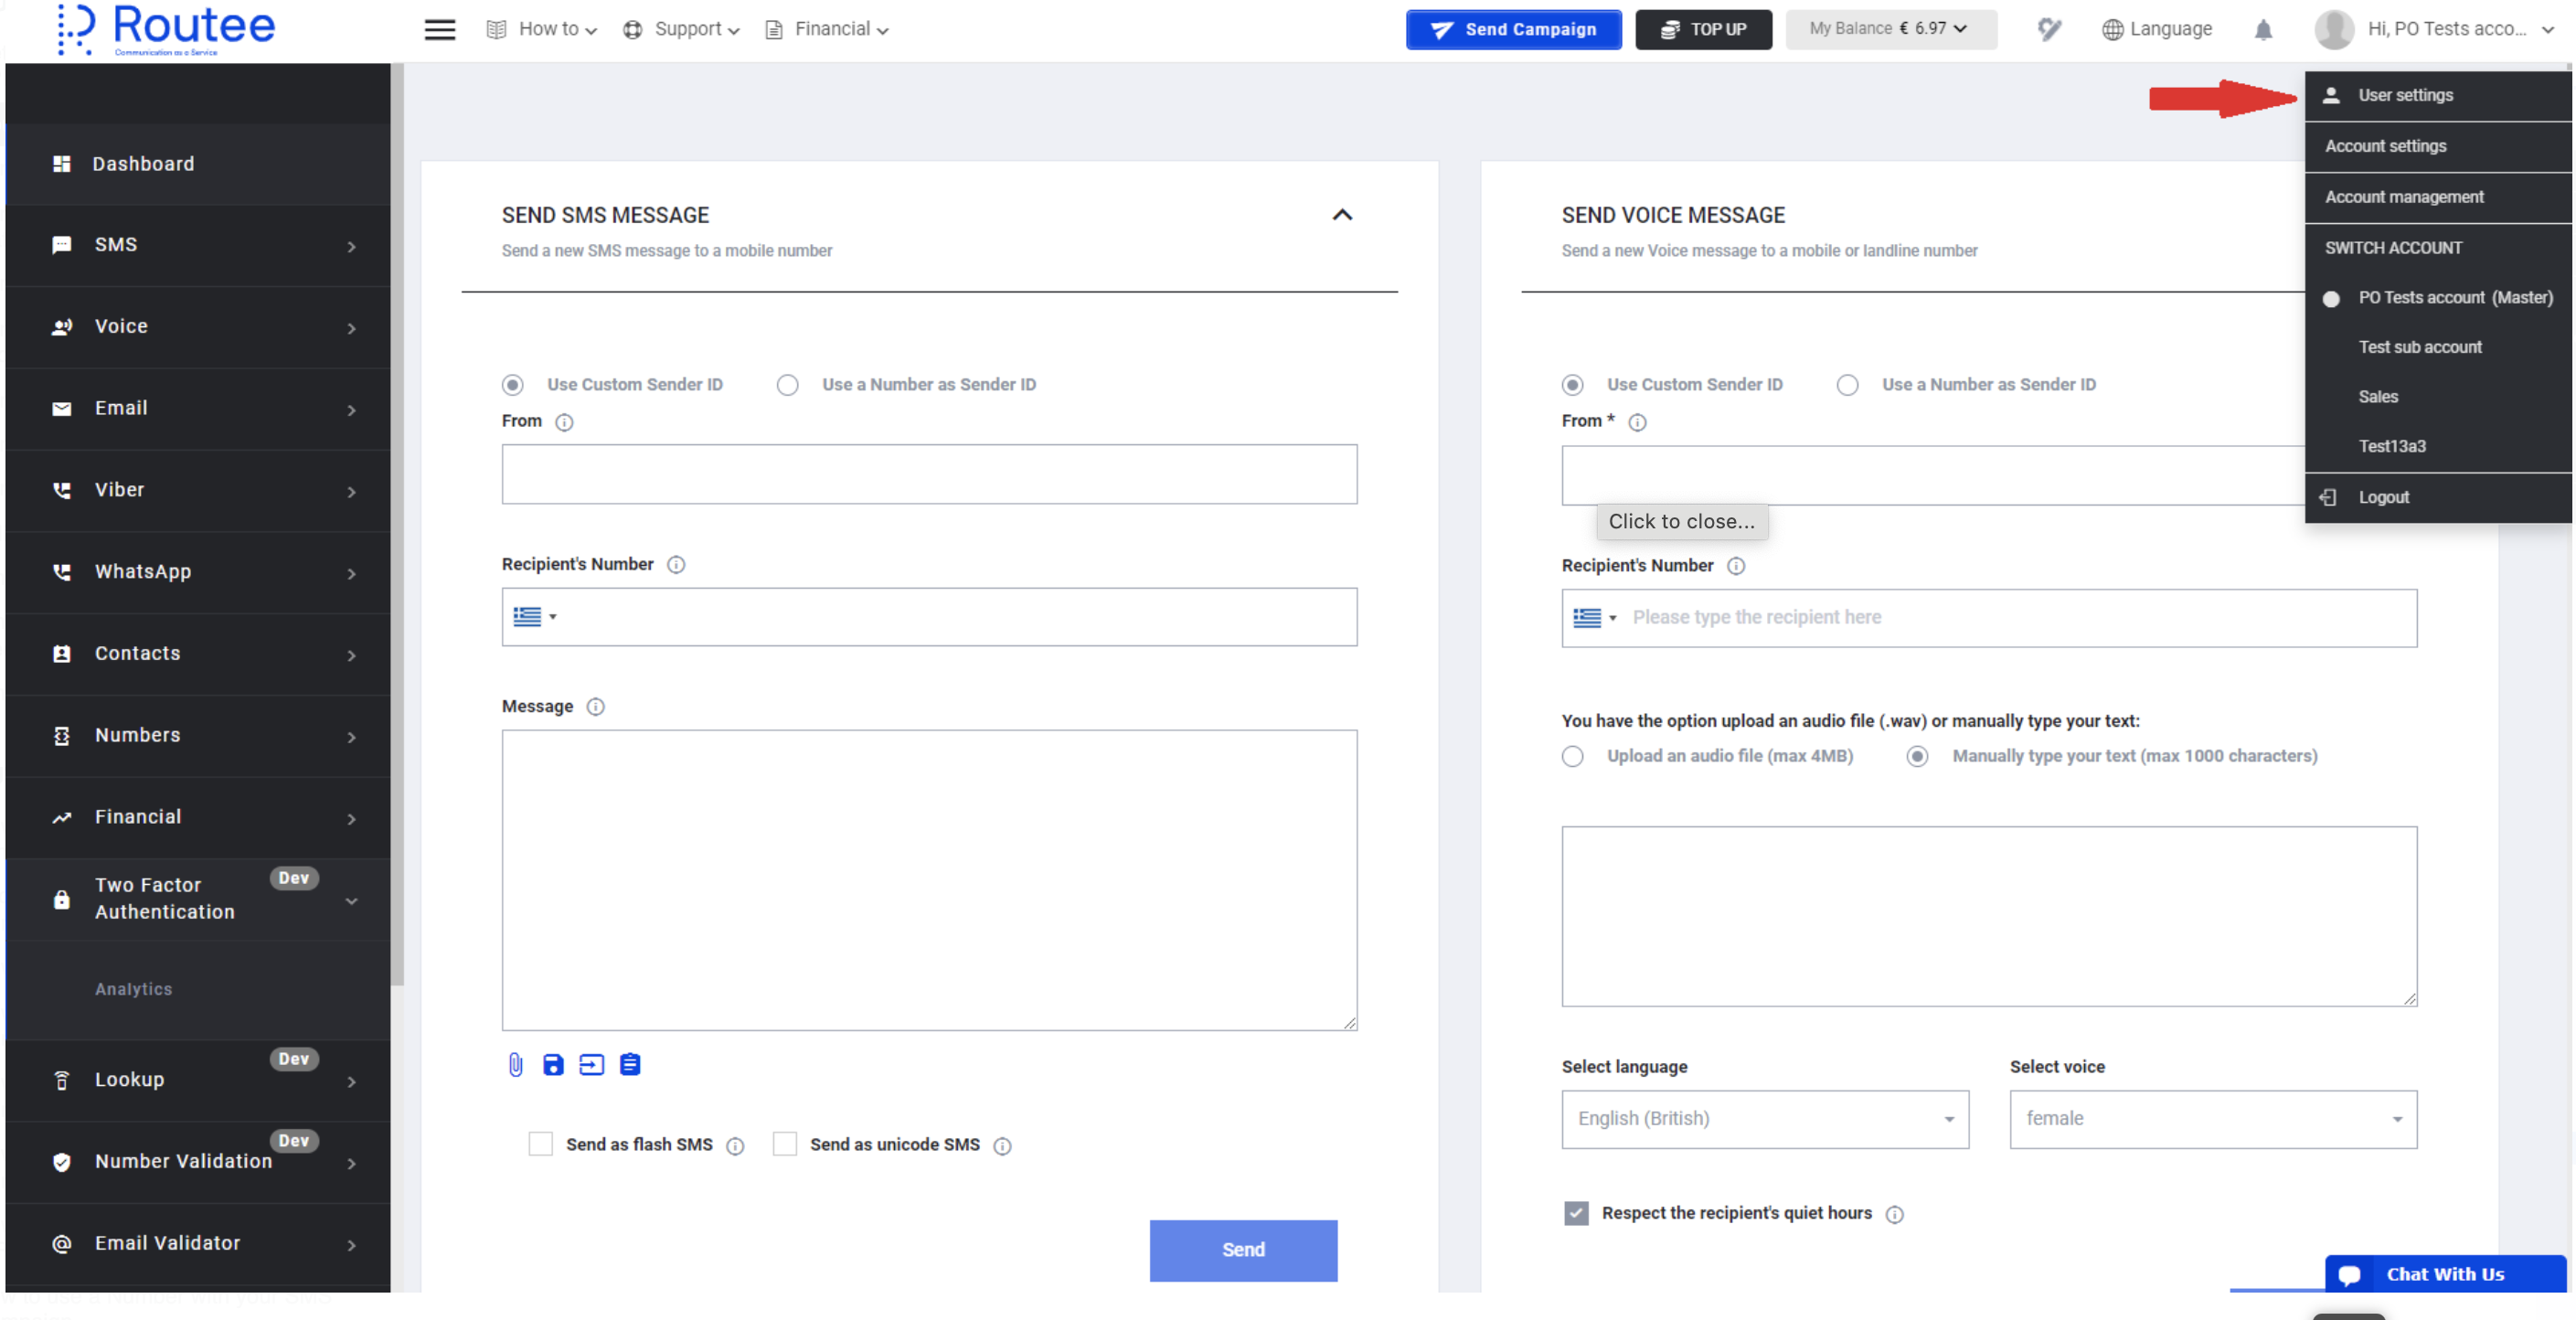Click the info icon next to Recipient's Number in SMS form

(x=676, y=565)
